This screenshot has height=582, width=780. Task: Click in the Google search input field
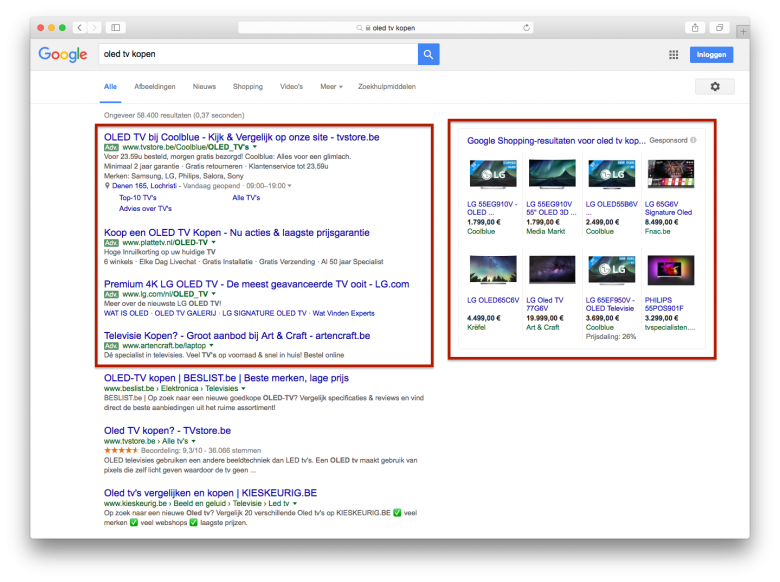tap(258, 54)
